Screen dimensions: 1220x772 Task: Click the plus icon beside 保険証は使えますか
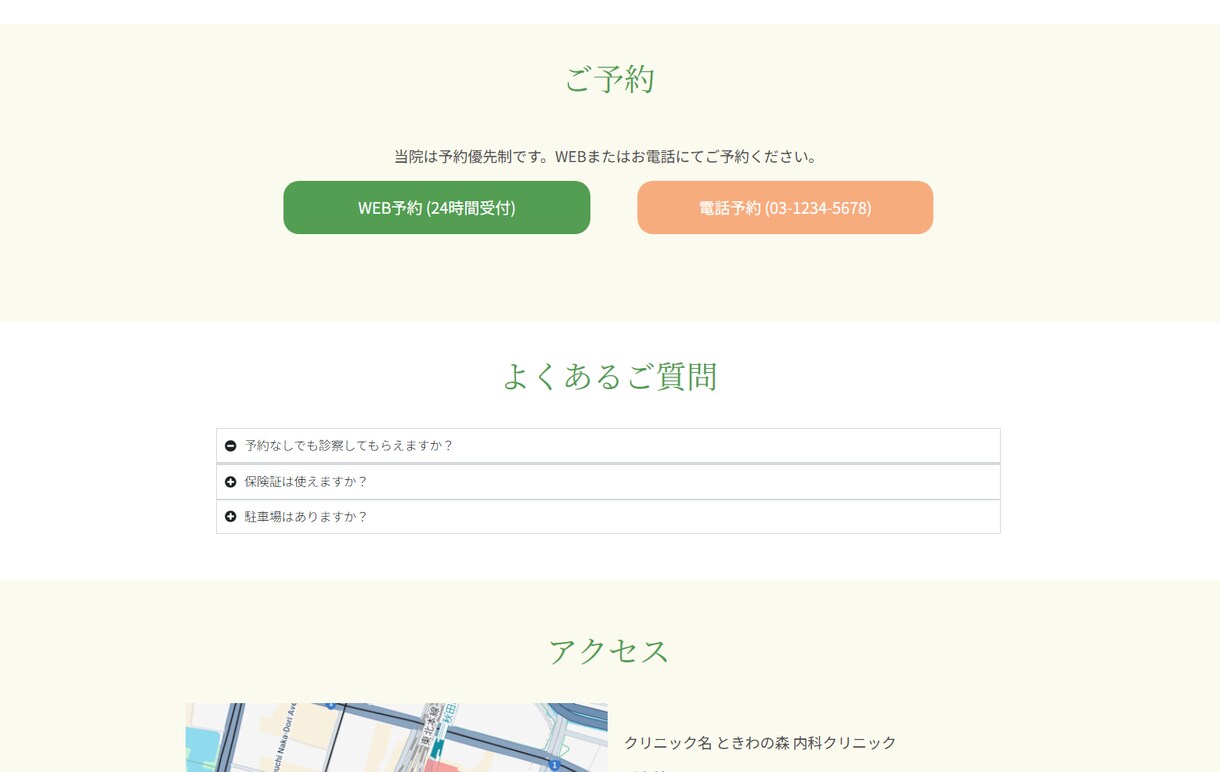coord(231,482)
